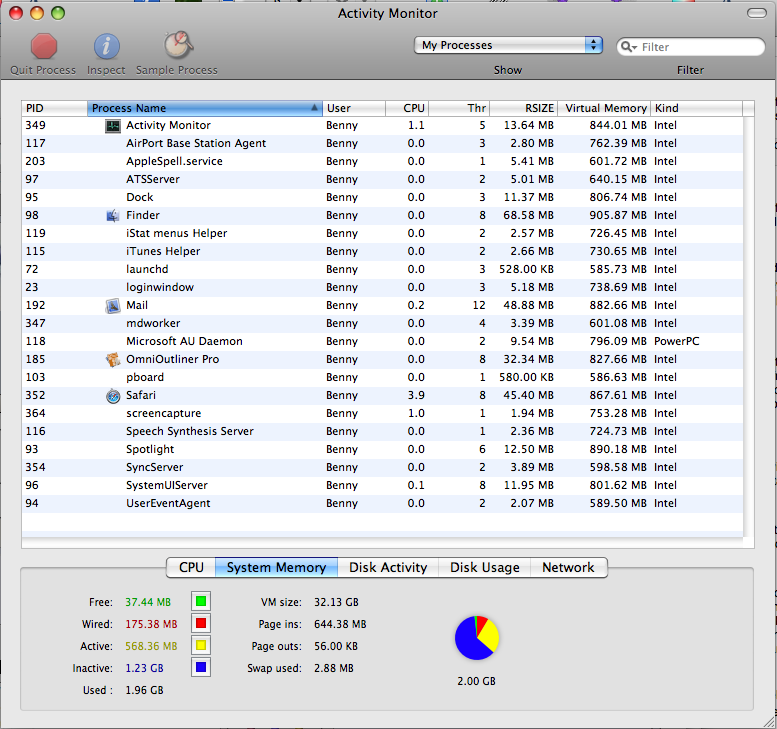Click the 2.00 GB total label under the pie
The height and width of the screenshot is (729, 777).
476,681
